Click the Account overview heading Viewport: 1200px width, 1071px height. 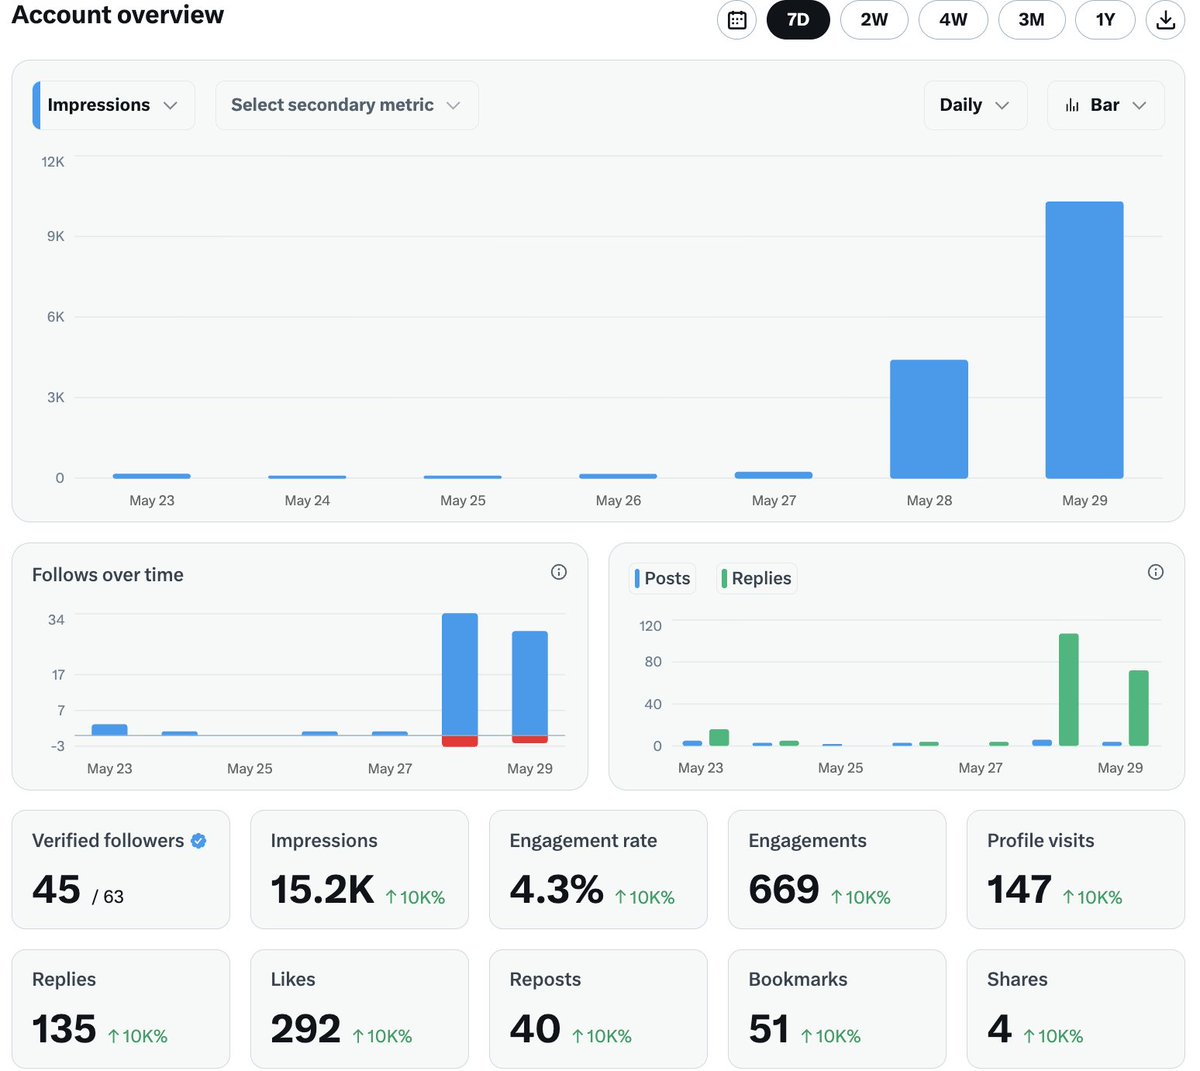pyautogui.click(x=118, y=15)
